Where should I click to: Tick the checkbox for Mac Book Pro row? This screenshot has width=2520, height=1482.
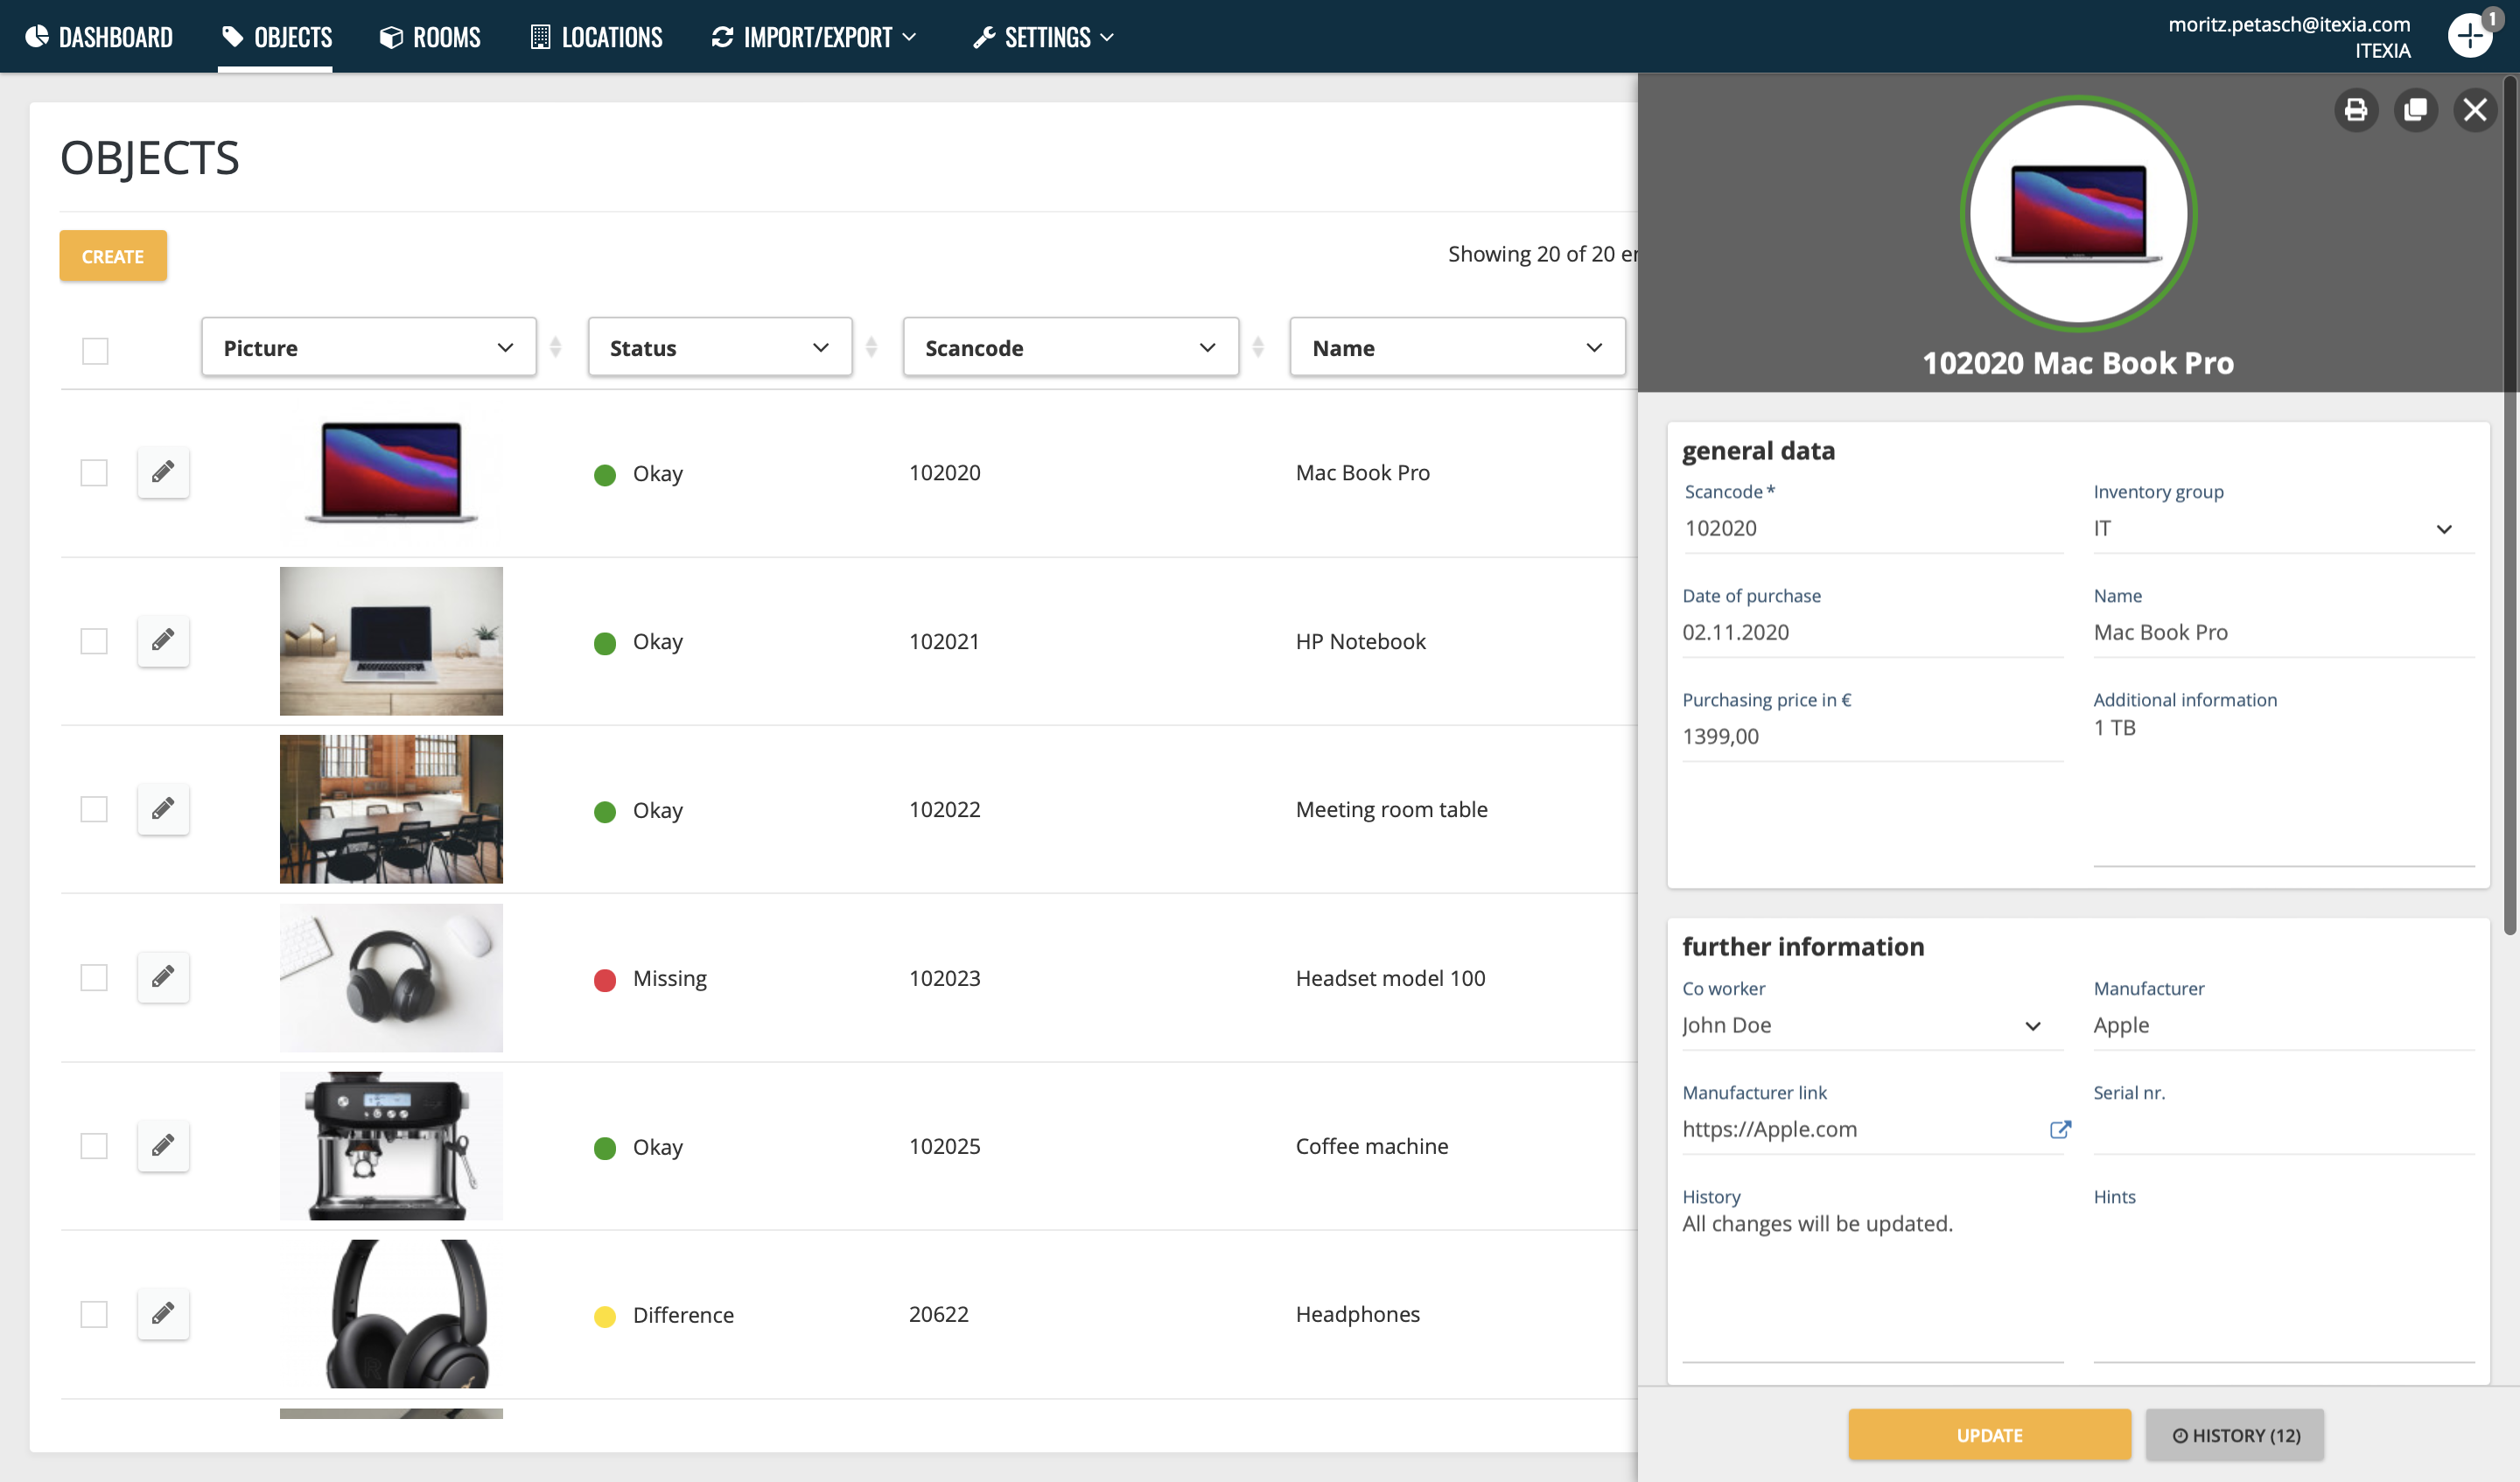pos(94,472)
